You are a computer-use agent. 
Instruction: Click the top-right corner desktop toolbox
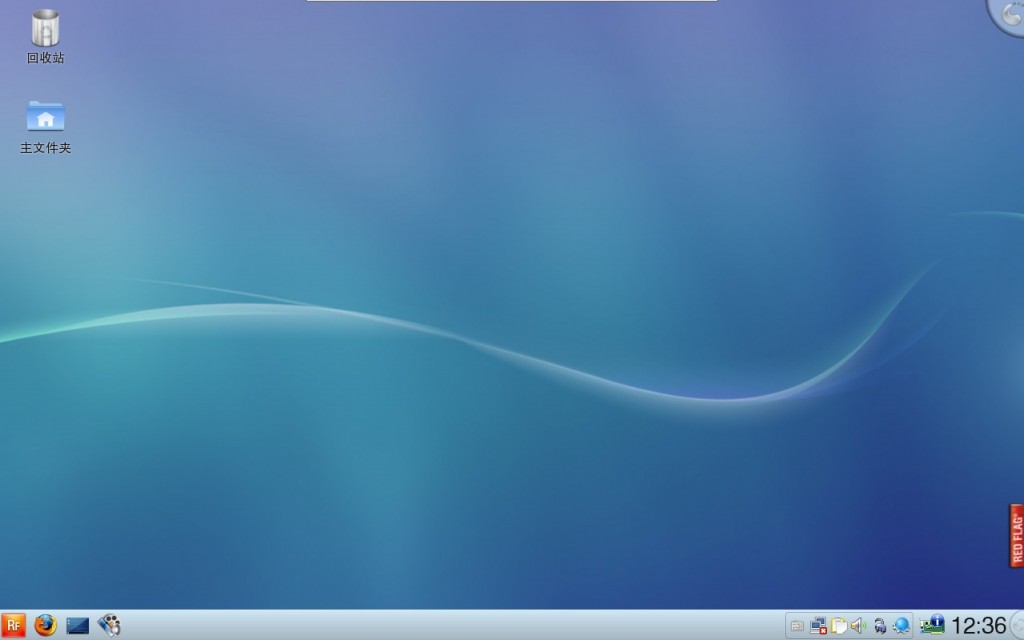click(1008, 14)
